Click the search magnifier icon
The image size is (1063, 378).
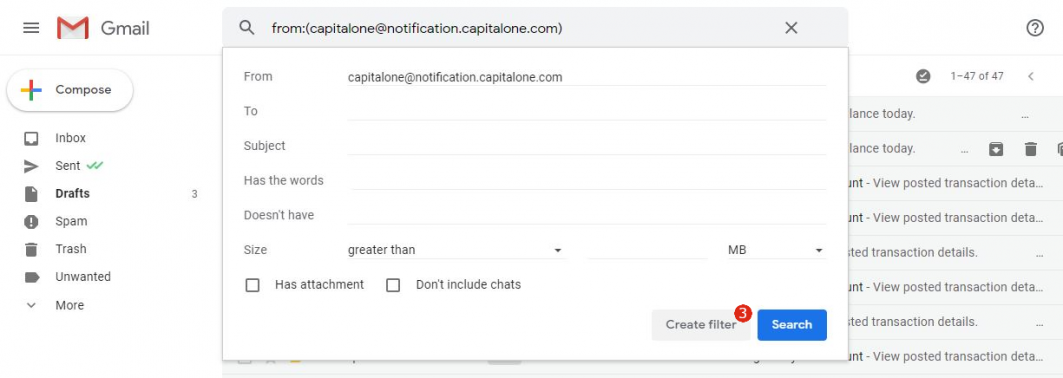(247, 28)
